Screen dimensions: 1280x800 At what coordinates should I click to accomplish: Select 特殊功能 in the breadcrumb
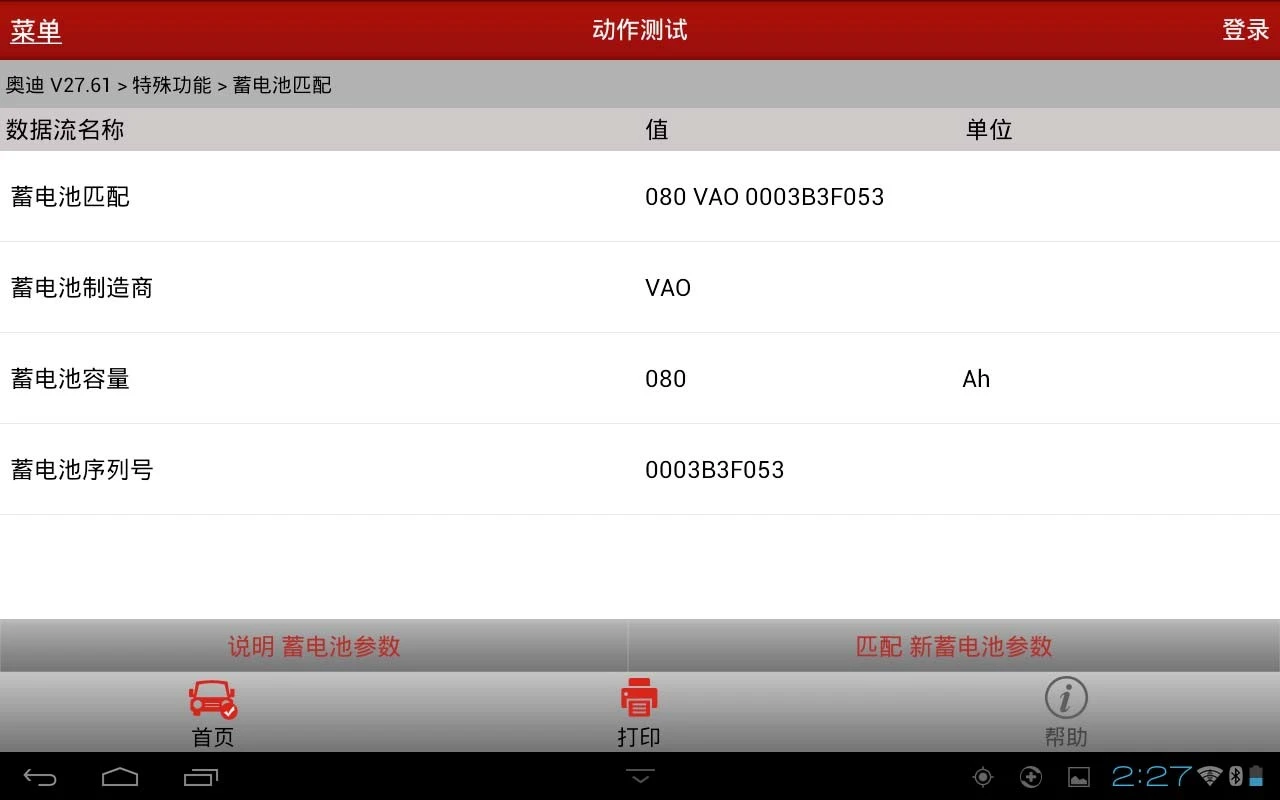tap(172, 85)
